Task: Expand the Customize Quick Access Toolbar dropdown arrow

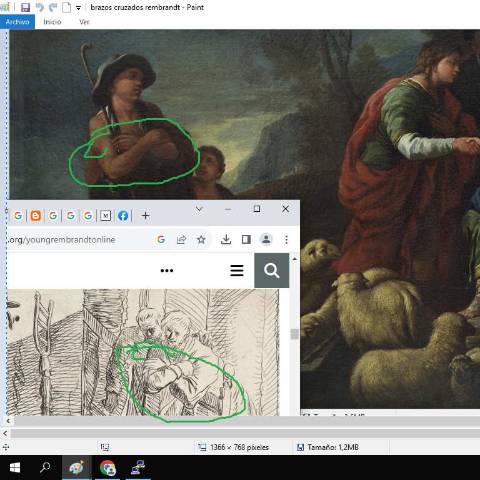Action: click(78, 8)
